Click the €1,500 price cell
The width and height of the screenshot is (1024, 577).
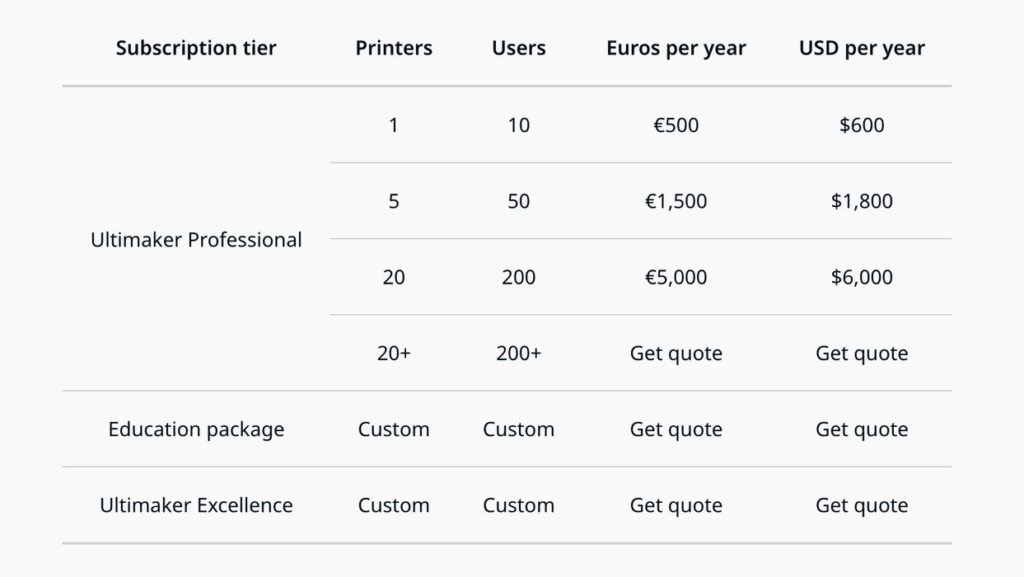[676, 201]
